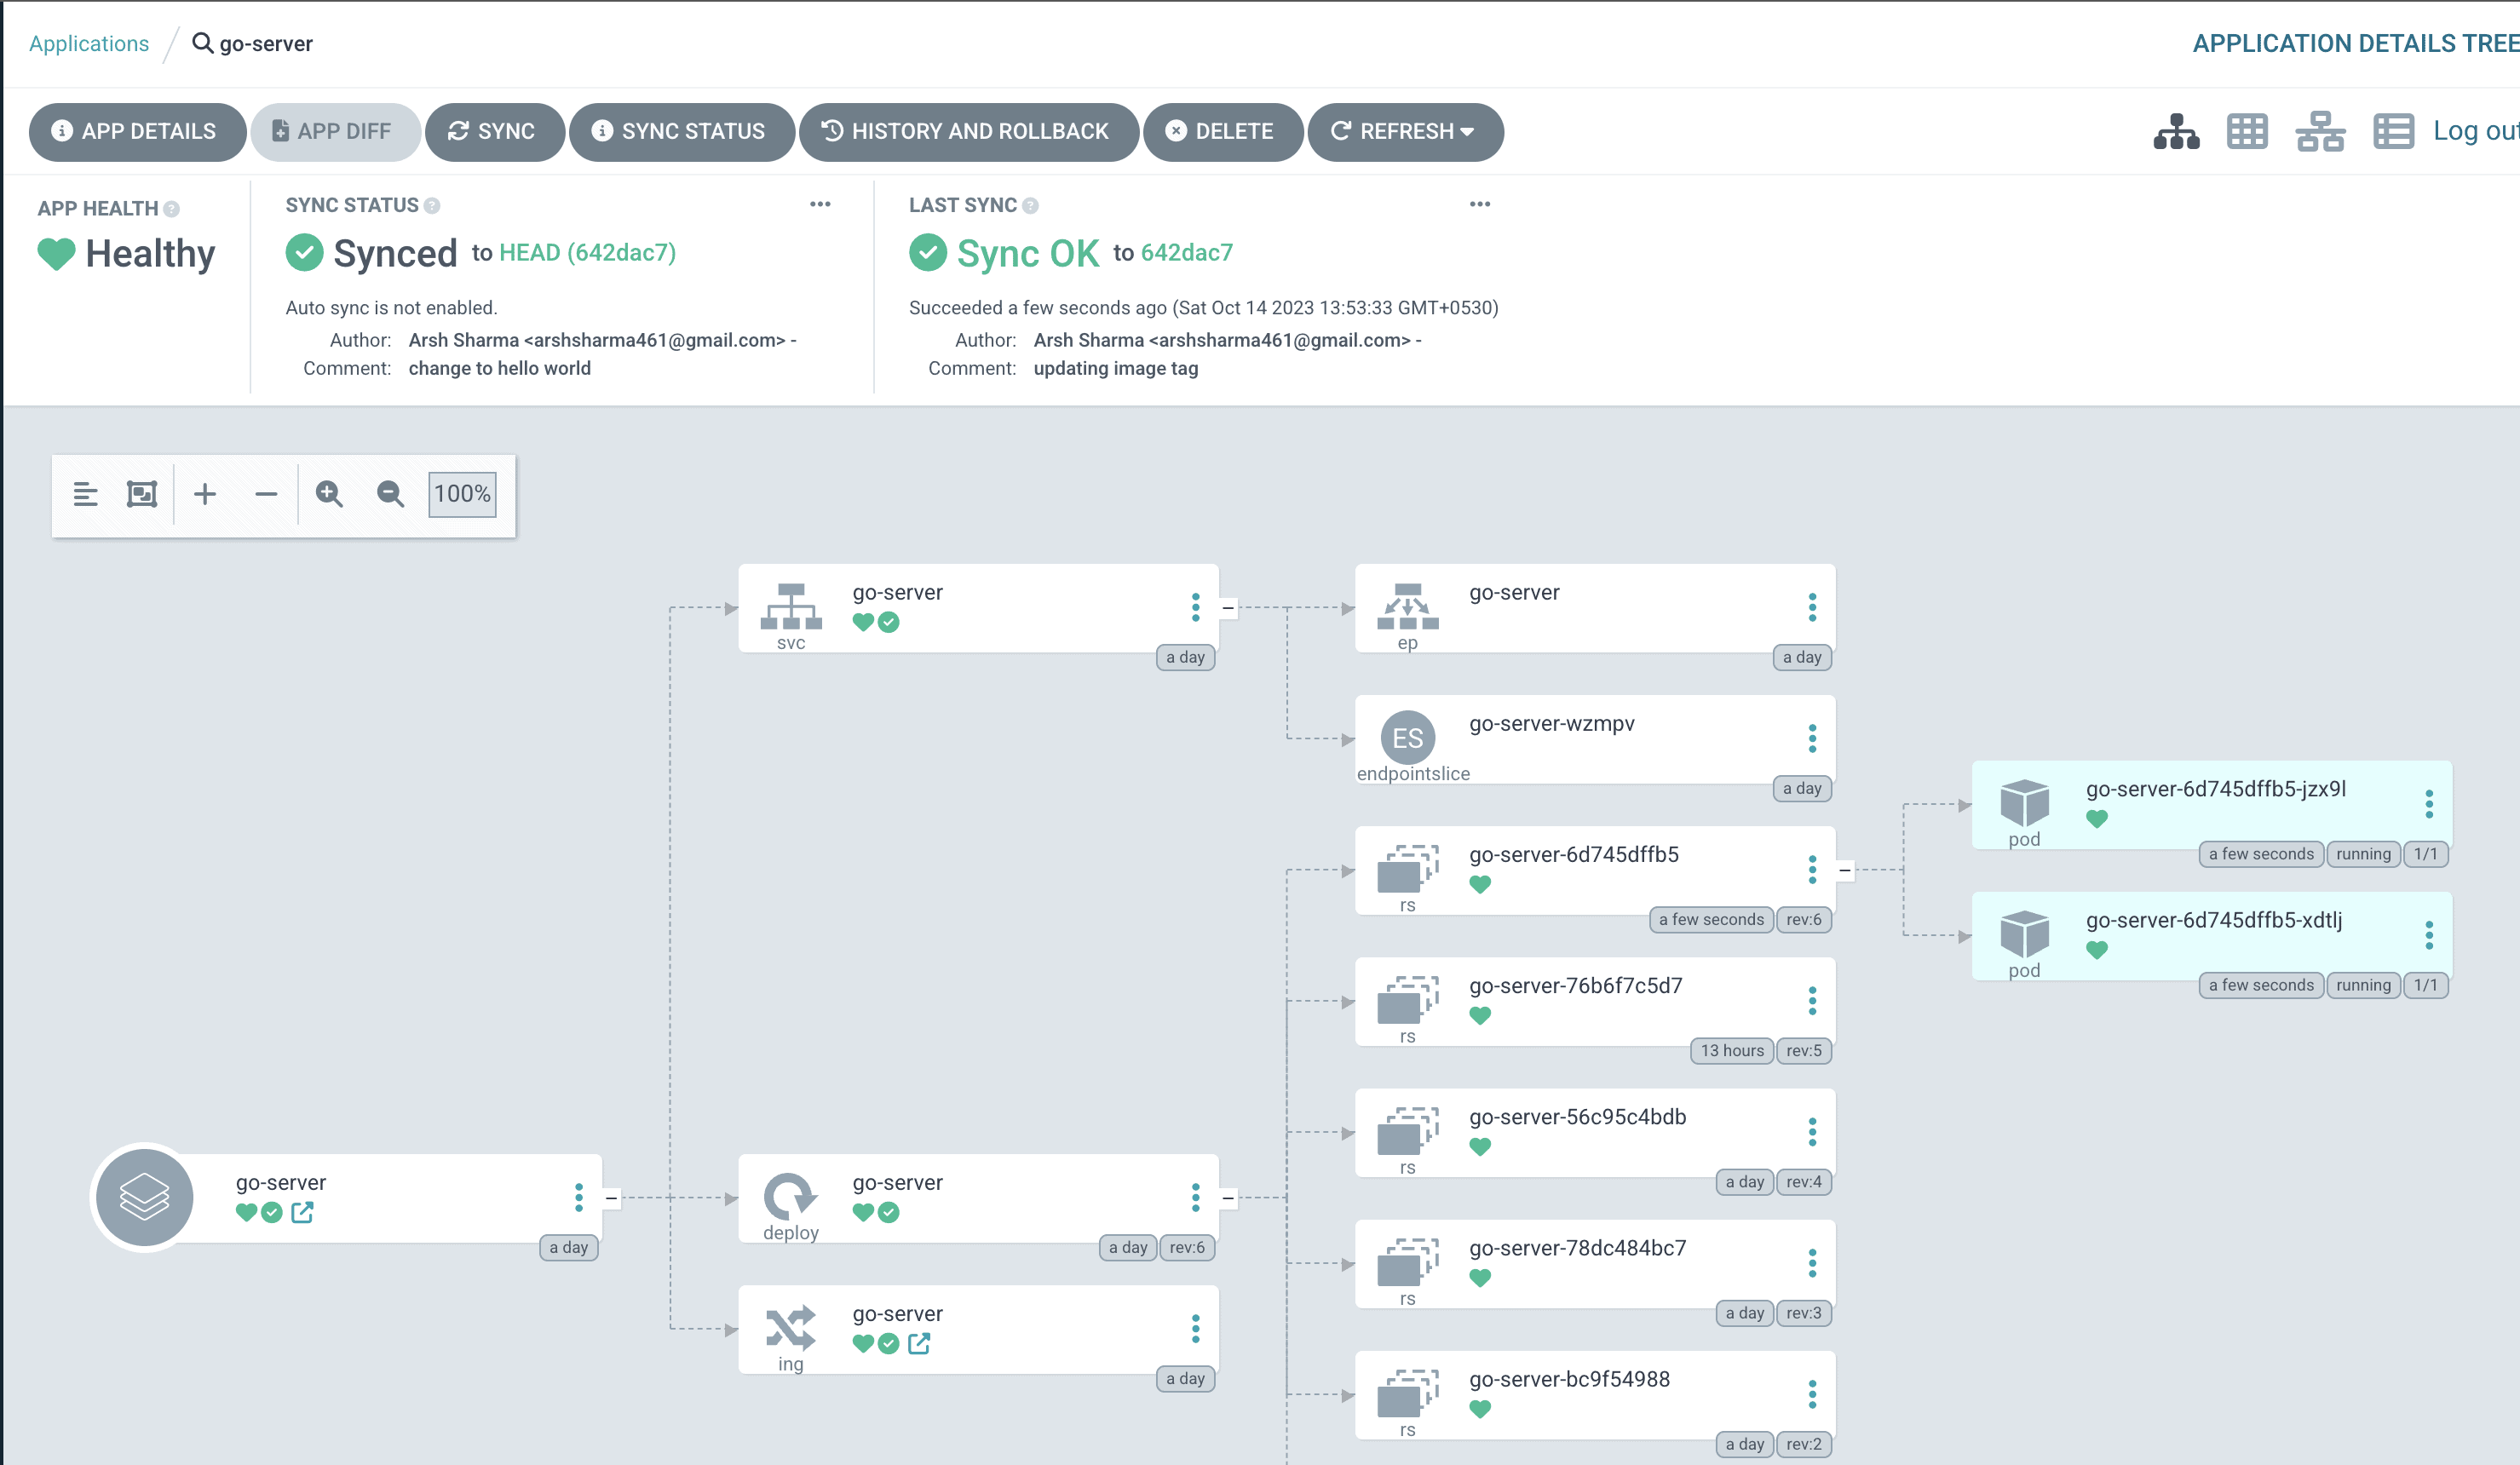Screen dimensions: 2520x1465
Task: Select the grid view layout icon
Action: pyautogui.click(x=2247, y=131)
